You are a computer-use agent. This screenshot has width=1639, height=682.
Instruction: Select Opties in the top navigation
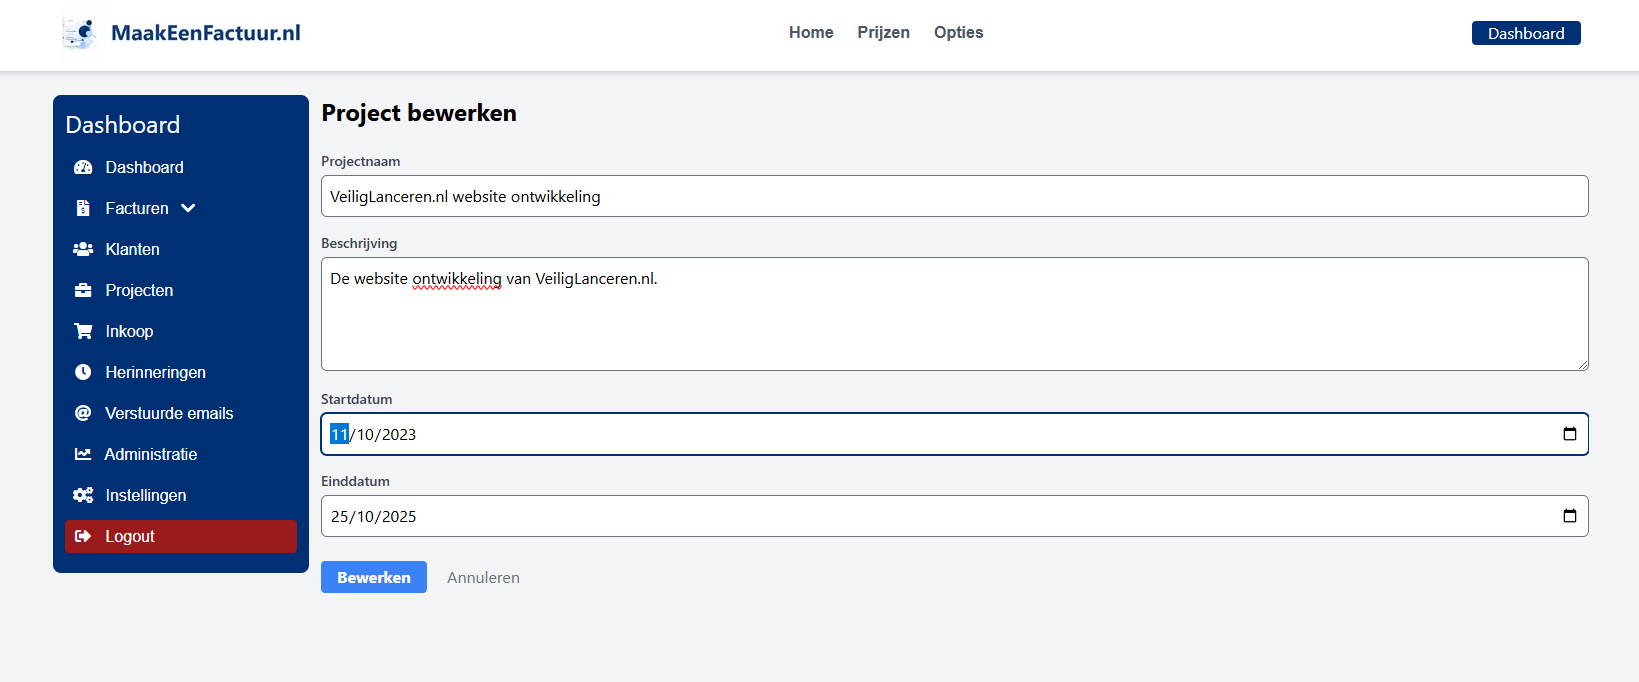[957, 32]
